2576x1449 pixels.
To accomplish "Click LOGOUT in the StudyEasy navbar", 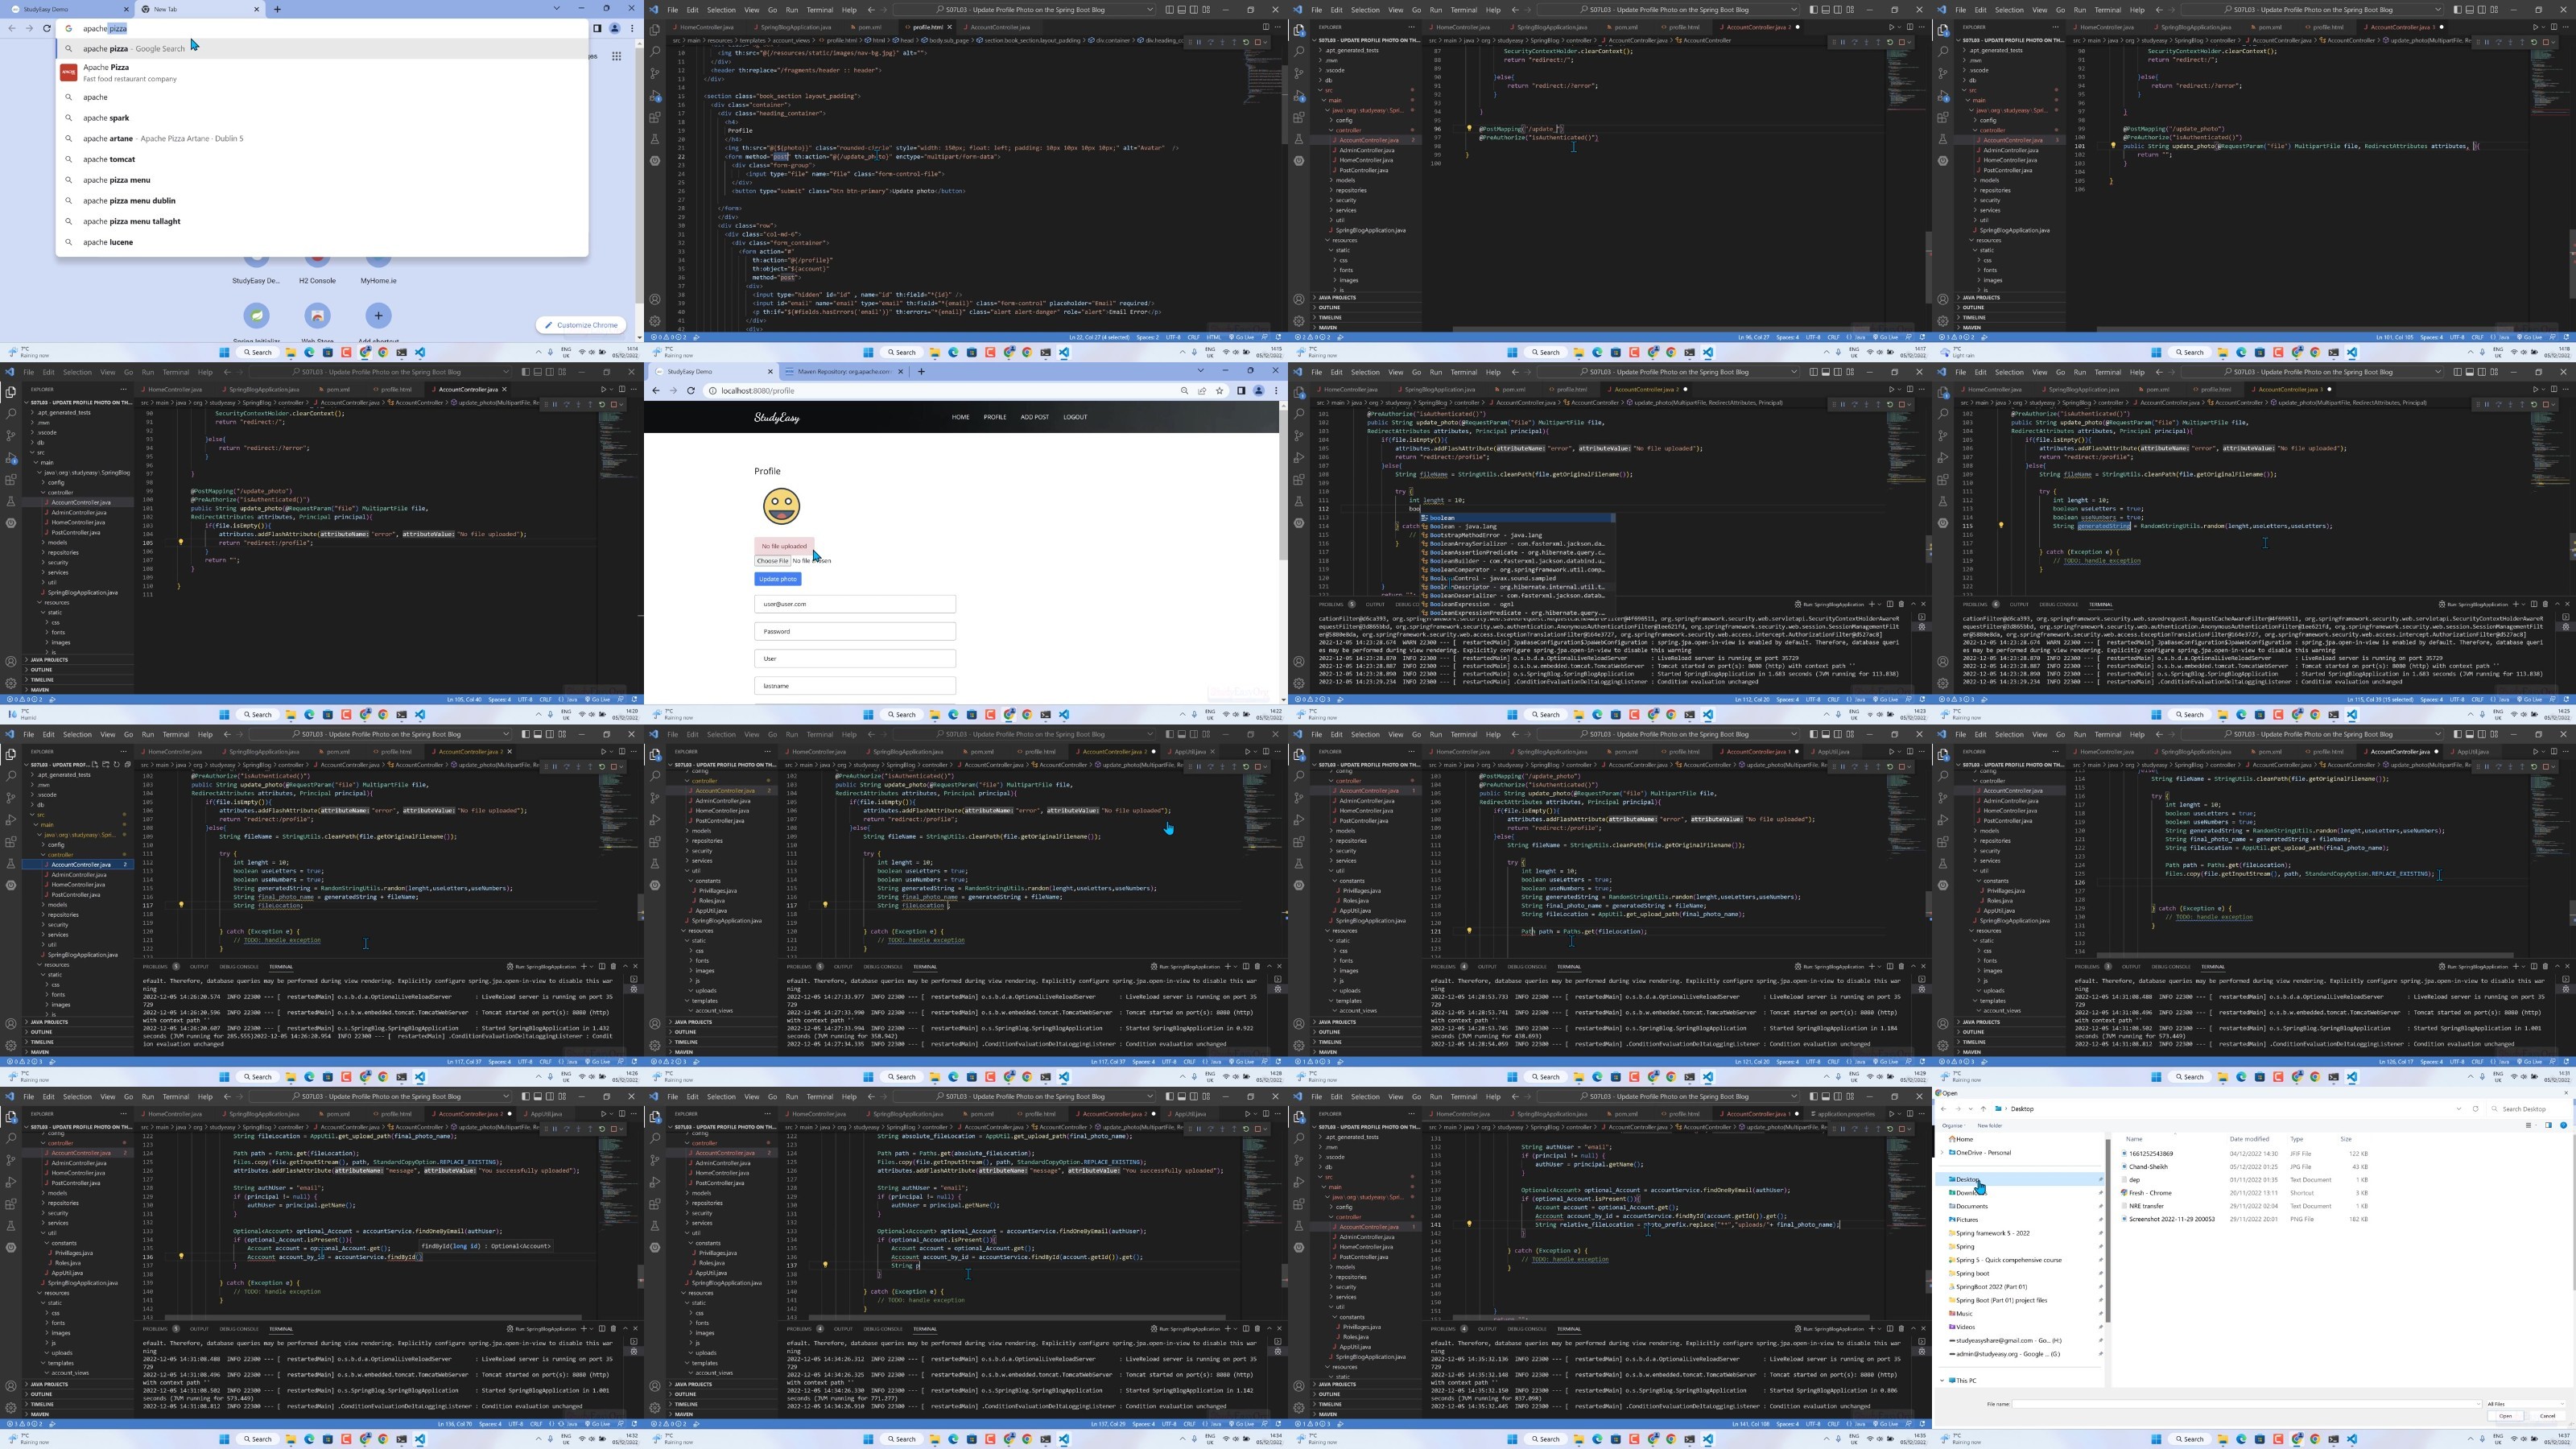I will coord(1075,417).
